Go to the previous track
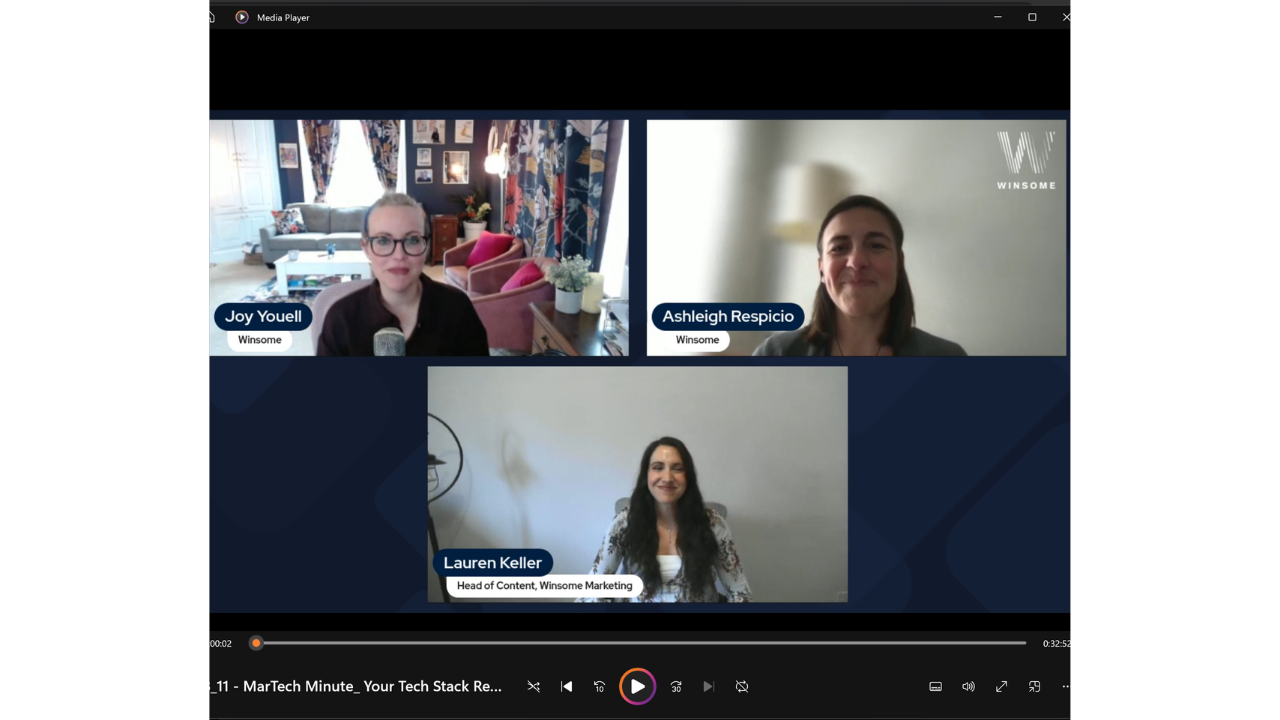This screenshot has width=1280, height=720. (x=566, y=687)
